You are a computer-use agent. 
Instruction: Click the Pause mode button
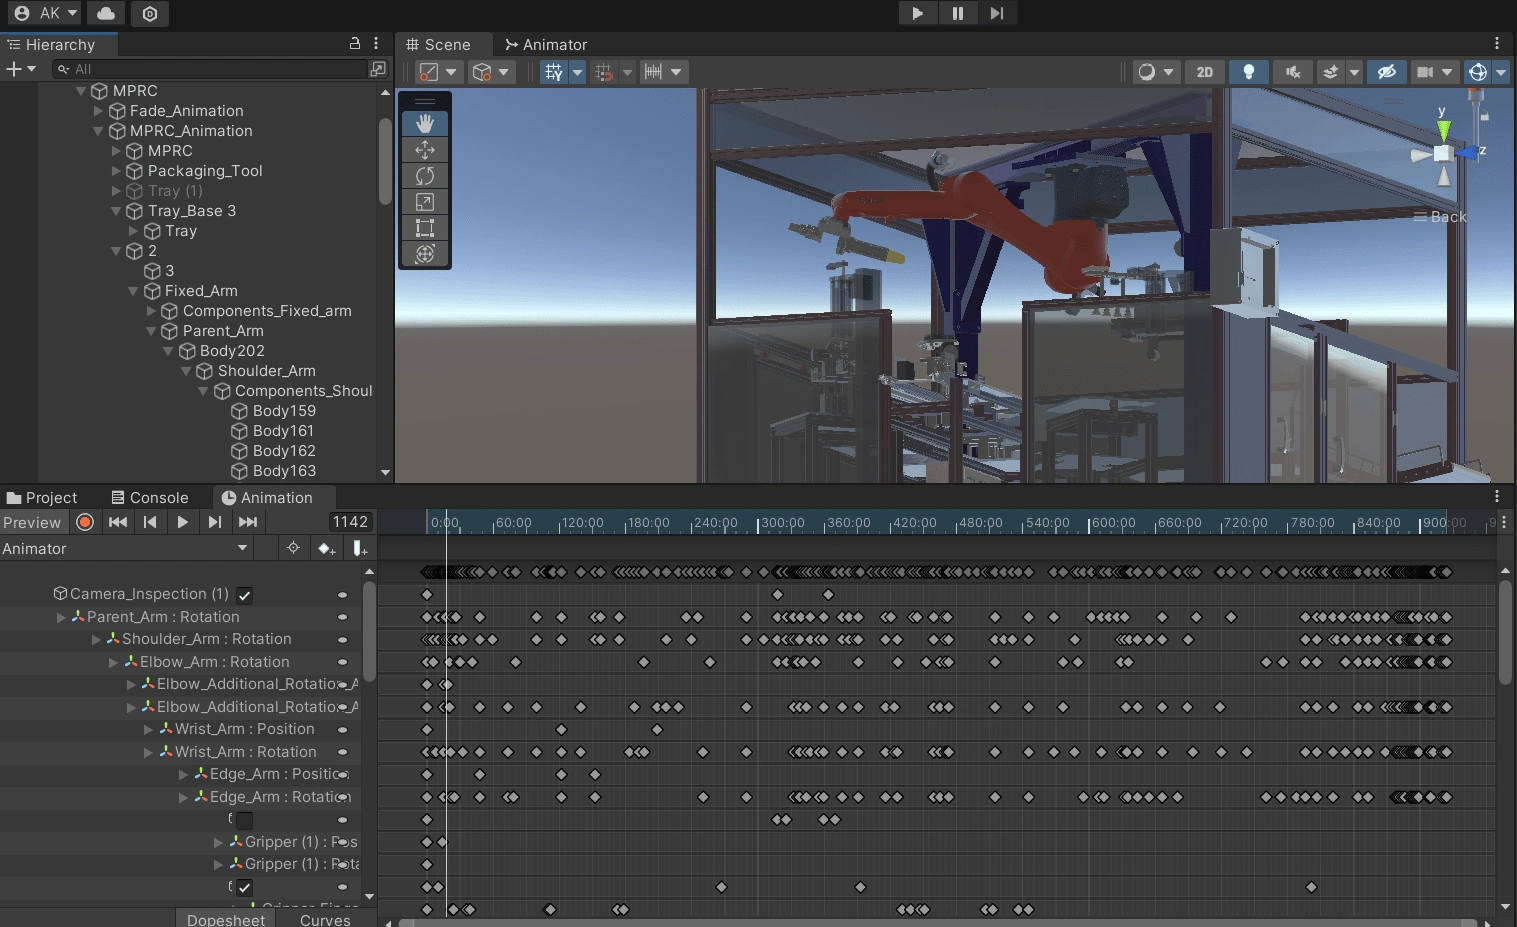tap(957, 13)
